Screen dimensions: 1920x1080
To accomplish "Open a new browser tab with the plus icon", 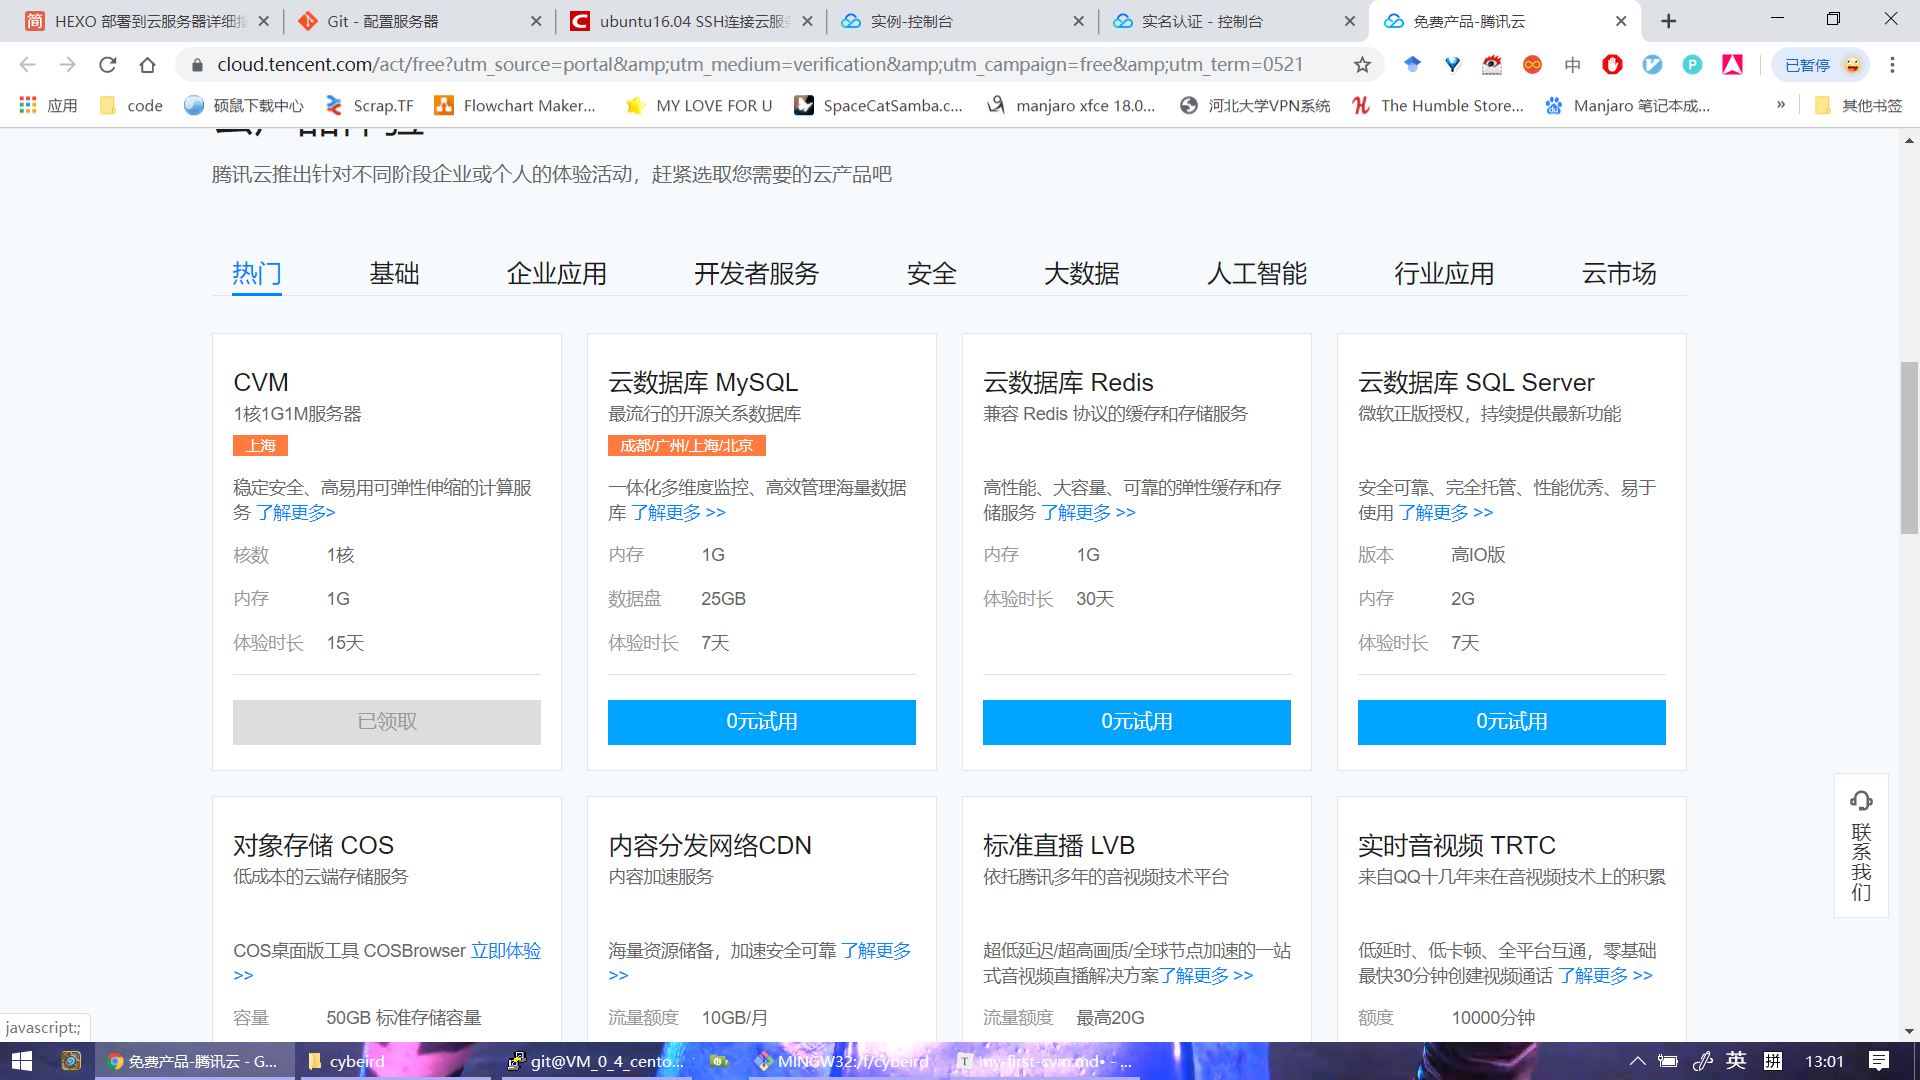I will 1668,21.
